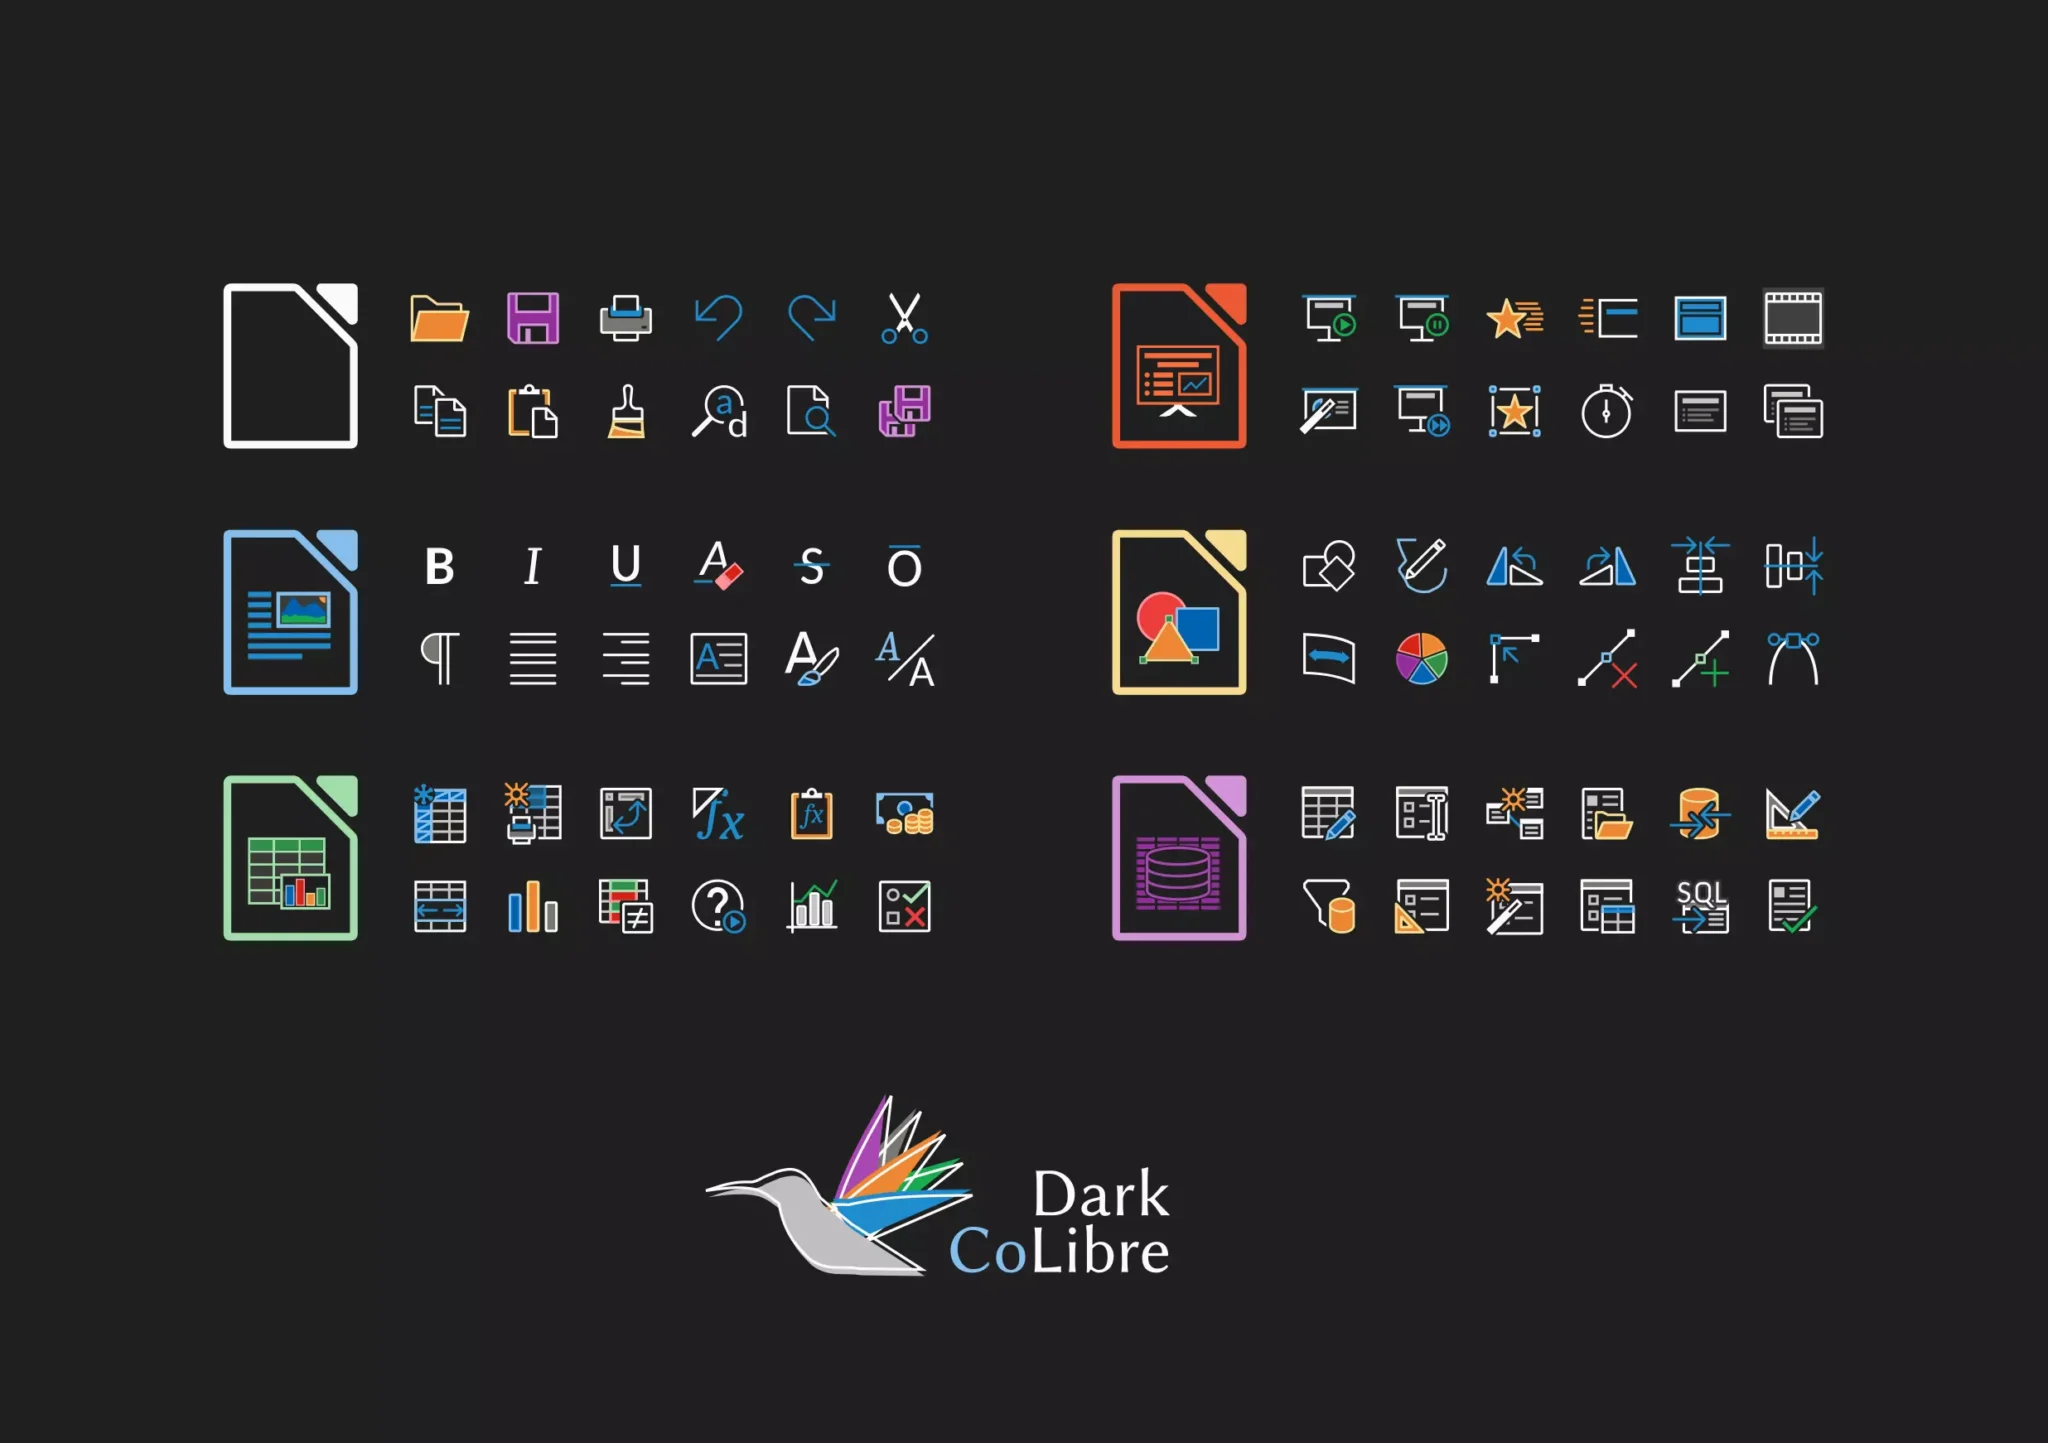This screenshot has height=1443, width=2048.
Task: Click the Print printer icon
Action: [626, 319]
